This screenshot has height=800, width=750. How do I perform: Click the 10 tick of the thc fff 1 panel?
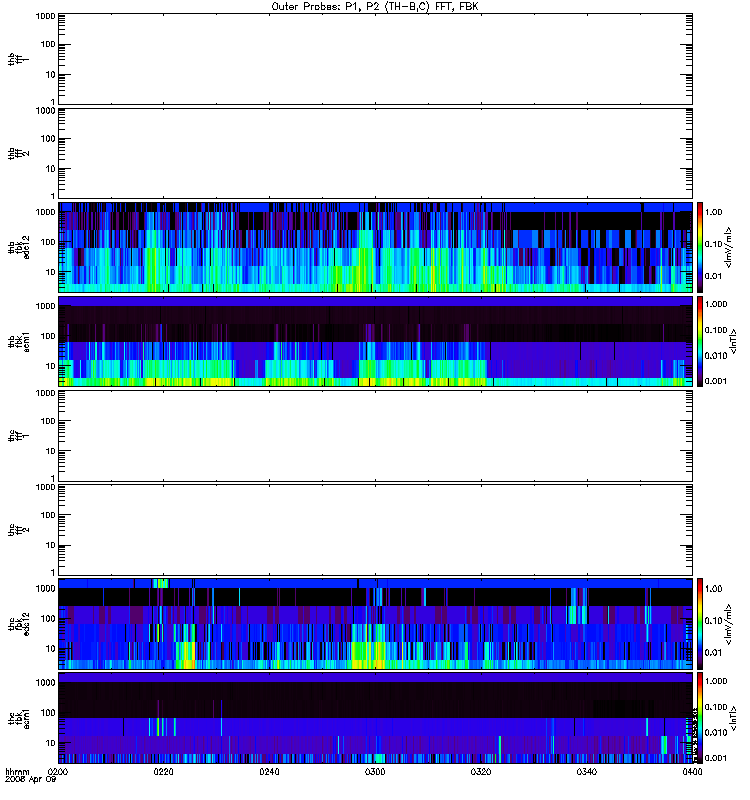click(x=51, y=451)
